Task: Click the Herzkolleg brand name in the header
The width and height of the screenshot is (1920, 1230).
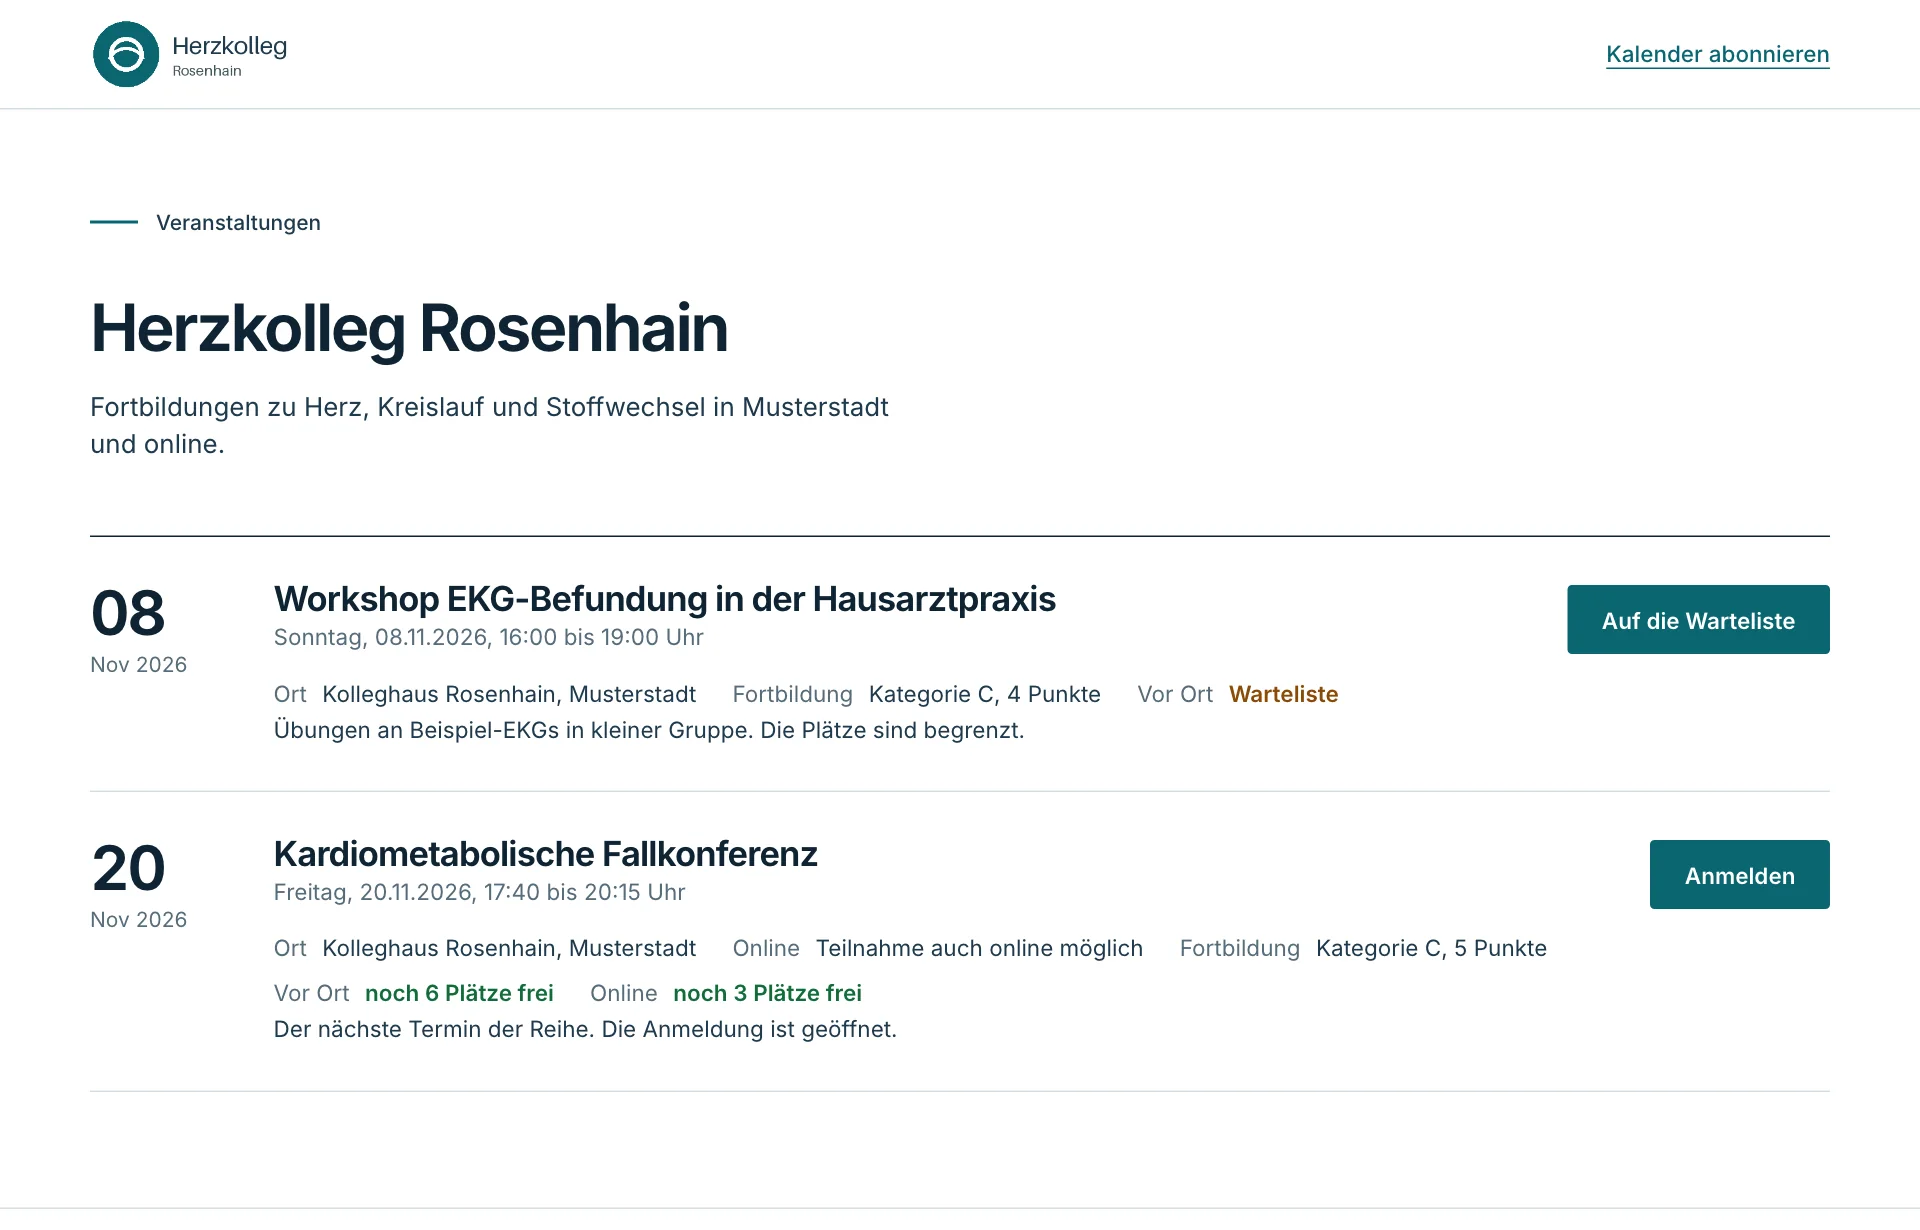Action: [229, 46]
